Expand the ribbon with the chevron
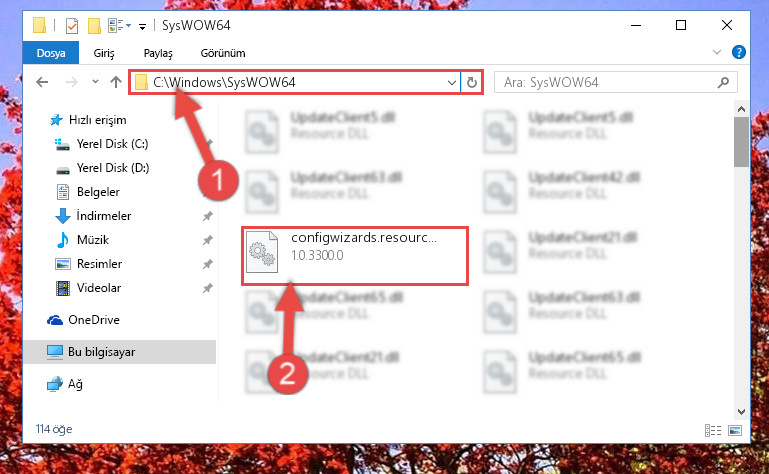 (717, 52)
